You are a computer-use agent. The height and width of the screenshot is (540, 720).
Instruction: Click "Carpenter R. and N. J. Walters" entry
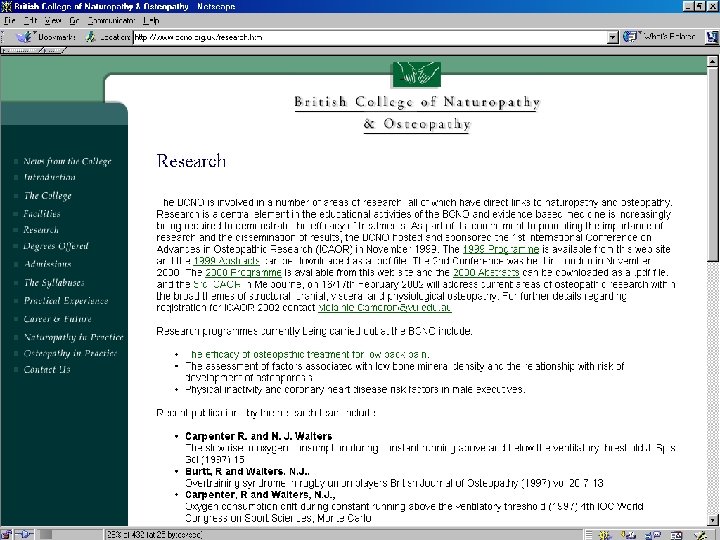tap(259, 436)
